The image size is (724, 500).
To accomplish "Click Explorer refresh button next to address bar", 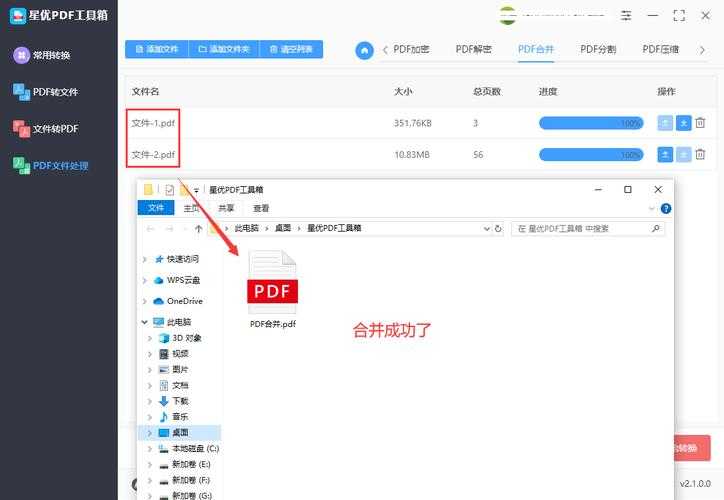I will pos(498,229).
